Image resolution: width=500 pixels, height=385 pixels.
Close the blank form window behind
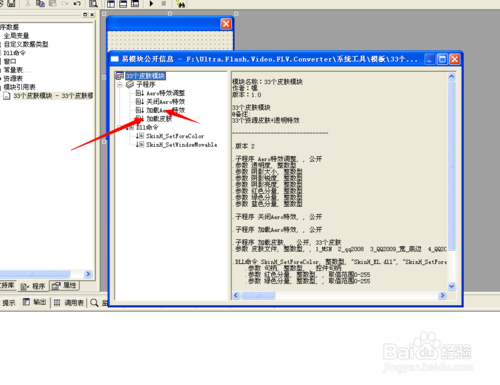click(x=226, y=24)
